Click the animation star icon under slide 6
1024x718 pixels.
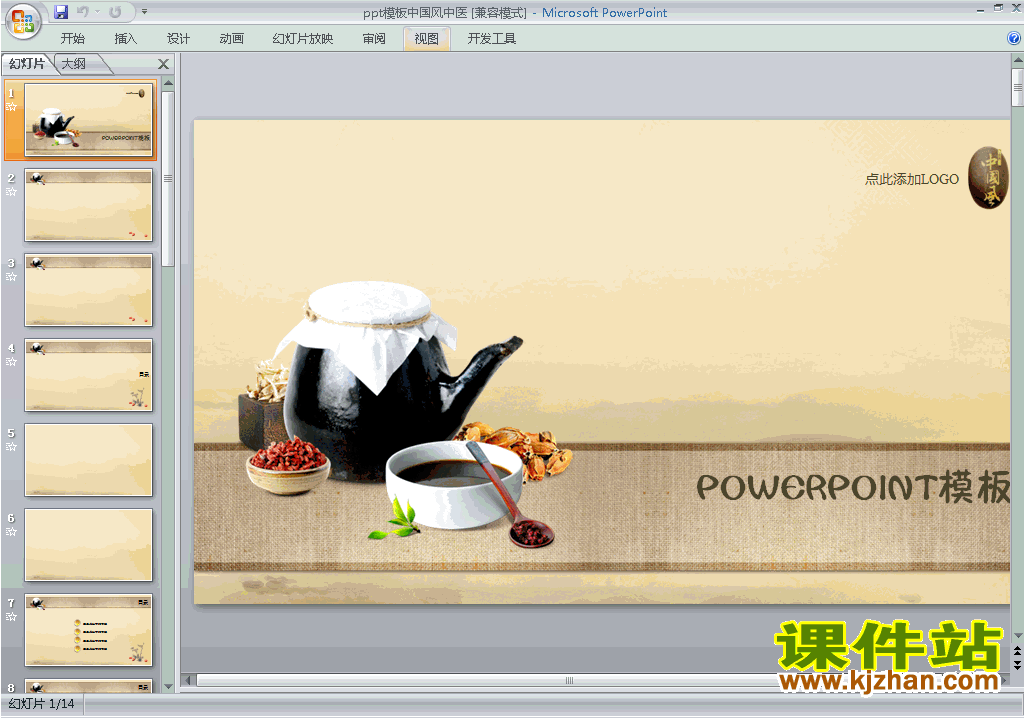(x=11, y=531)
